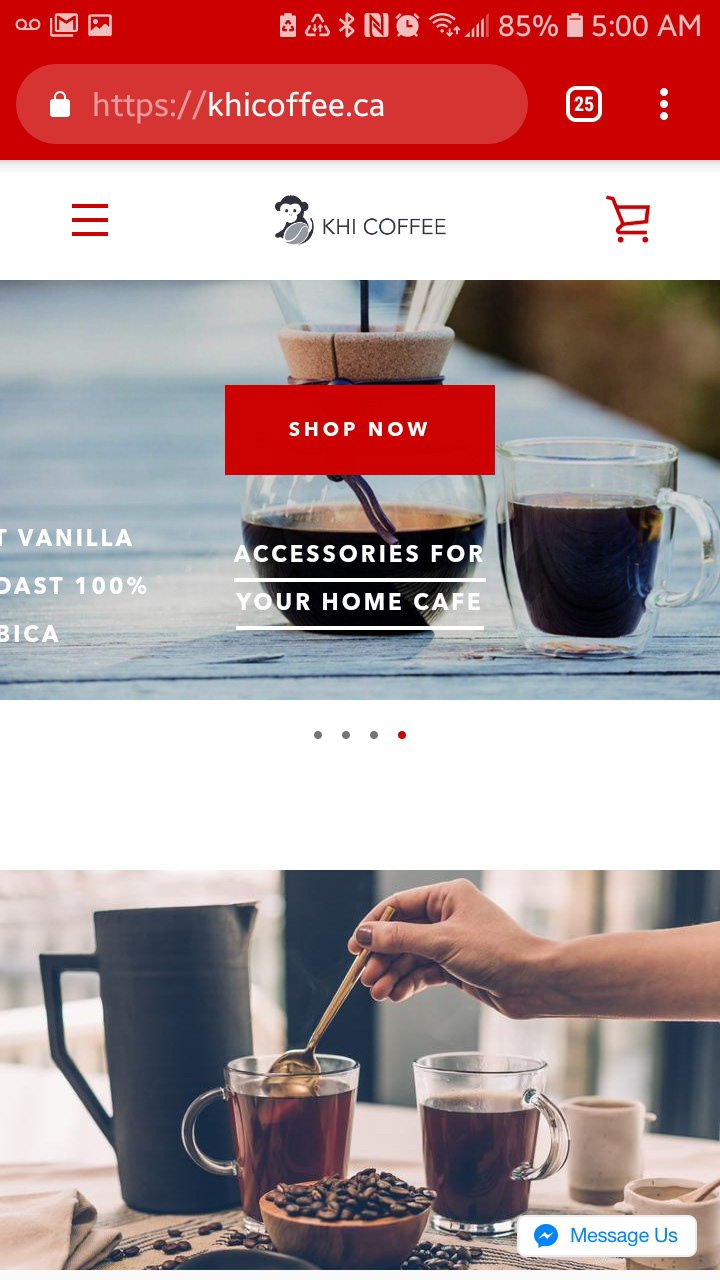Select the third carousel slide dot
This screenshot has width=720, height=1280.
[x=374, y=735]
